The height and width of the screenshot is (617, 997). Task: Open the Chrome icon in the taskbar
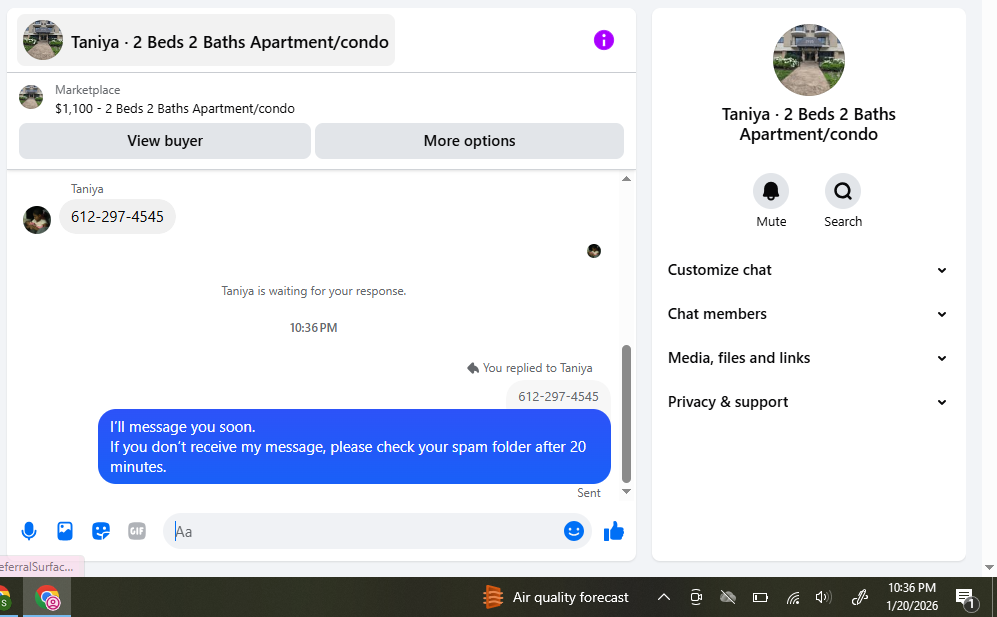48,598
